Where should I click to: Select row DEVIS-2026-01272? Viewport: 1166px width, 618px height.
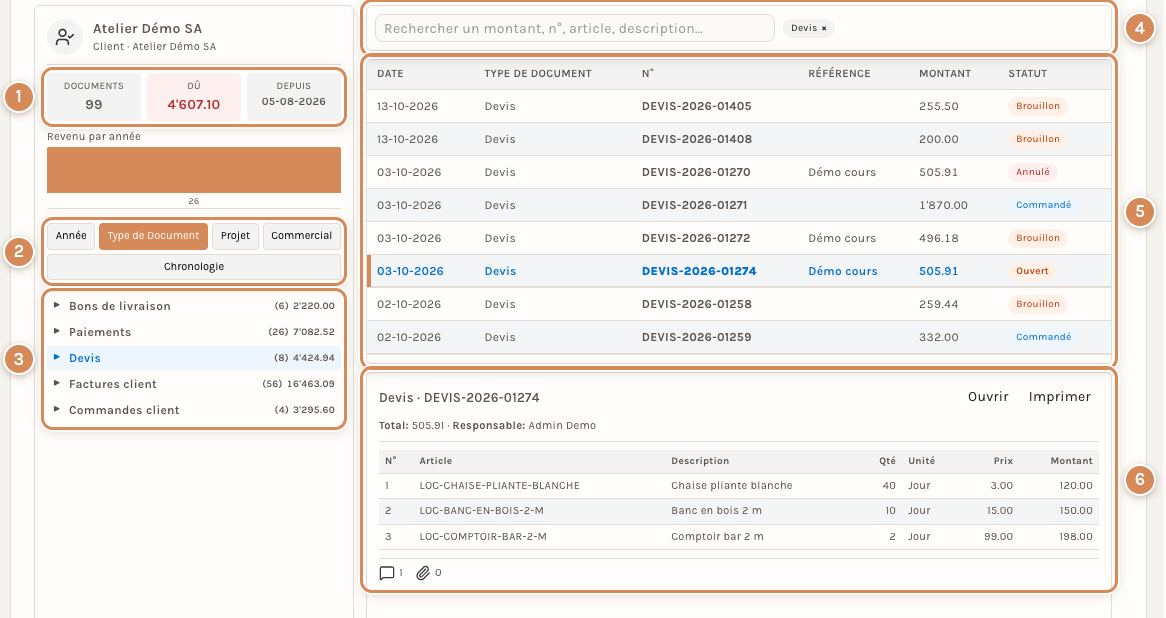click(x=739, y=238)
